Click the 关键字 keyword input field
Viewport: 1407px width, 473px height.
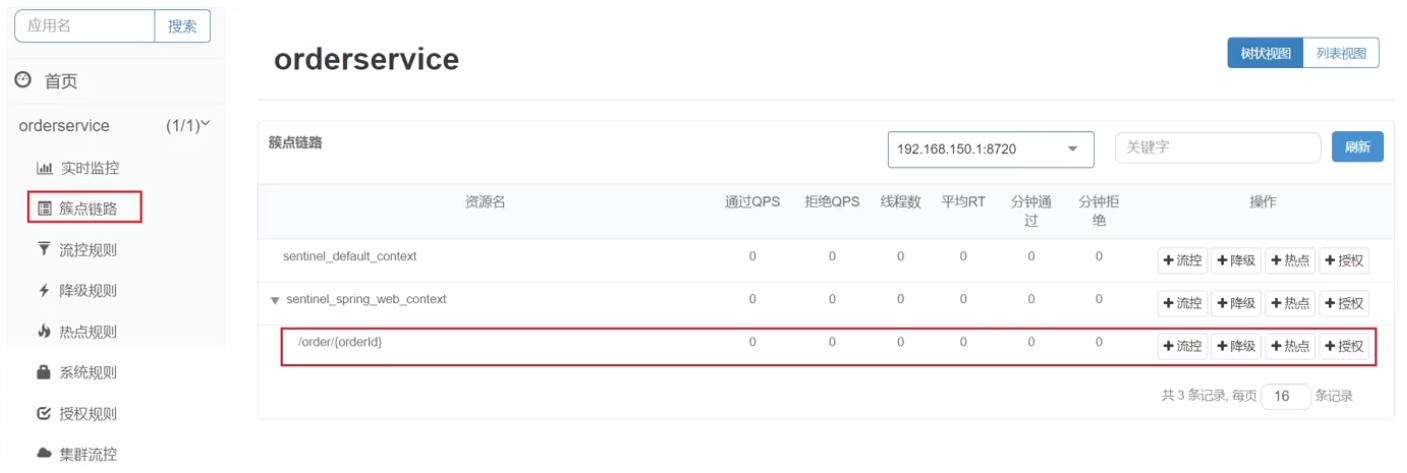pyautogui.click(x=1217, y=148)
